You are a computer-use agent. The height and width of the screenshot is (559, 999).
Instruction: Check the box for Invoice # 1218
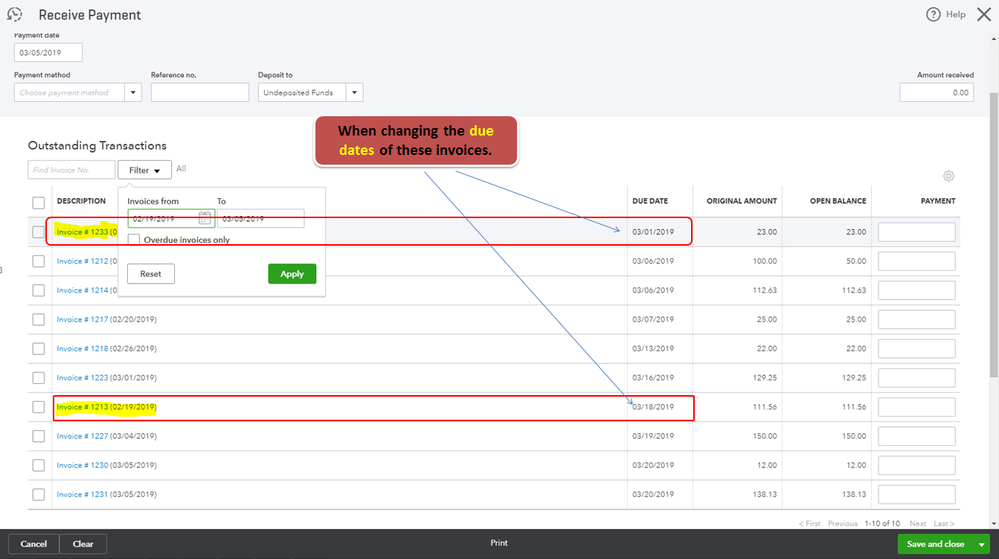38,349
